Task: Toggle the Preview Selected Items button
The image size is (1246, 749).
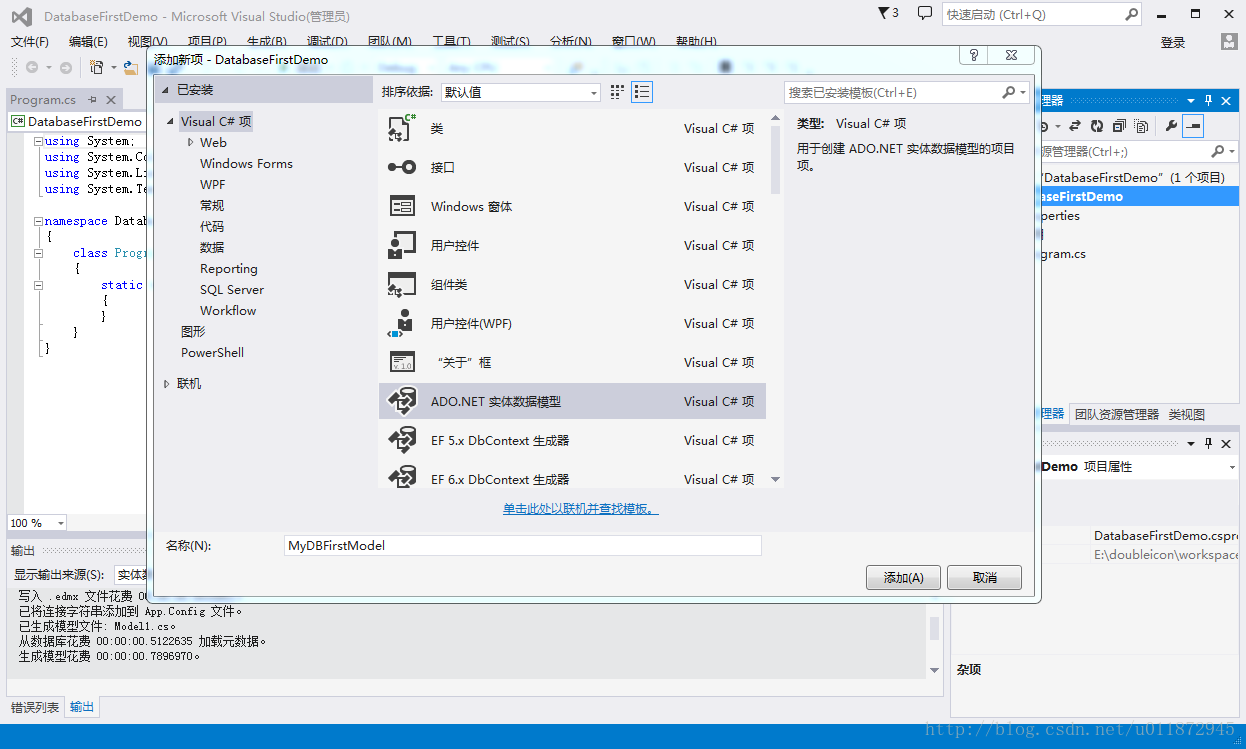Action: coord(1193,126)
